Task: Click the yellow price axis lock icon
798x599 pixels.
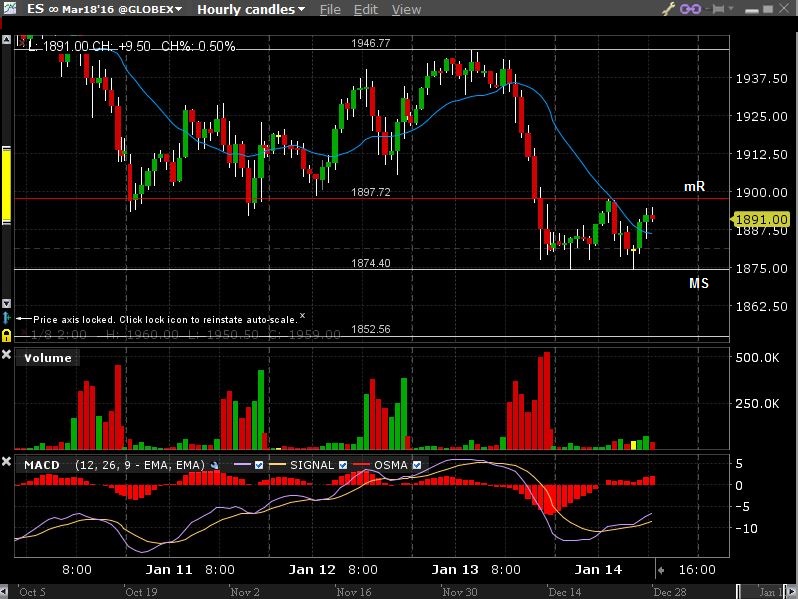Action: pyautogui.click(x=7, y=334)
